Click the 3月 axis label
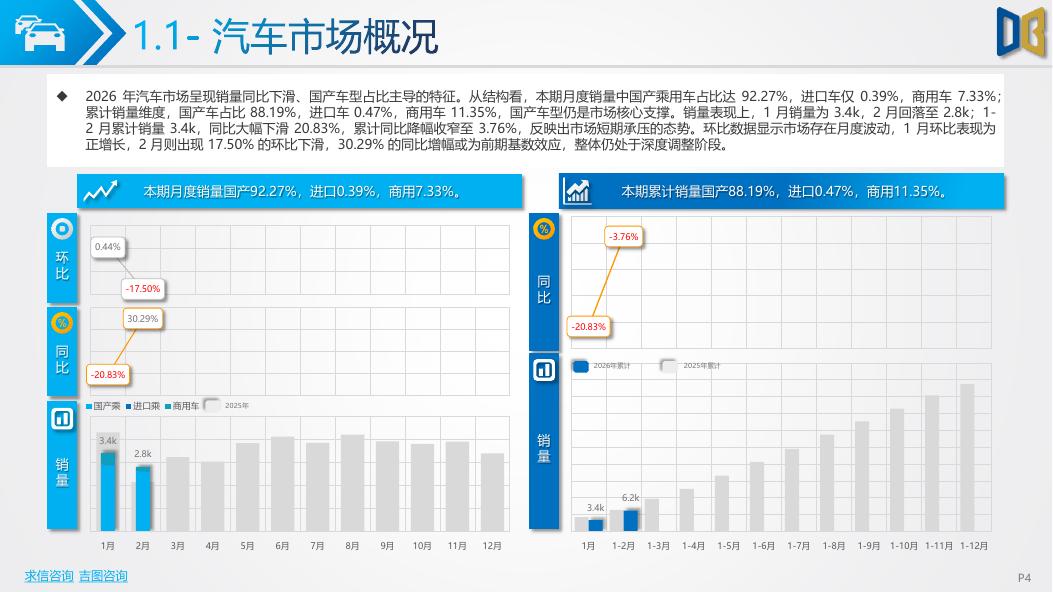This screenshot has height=592, width=1053. [x=177, y=546]
